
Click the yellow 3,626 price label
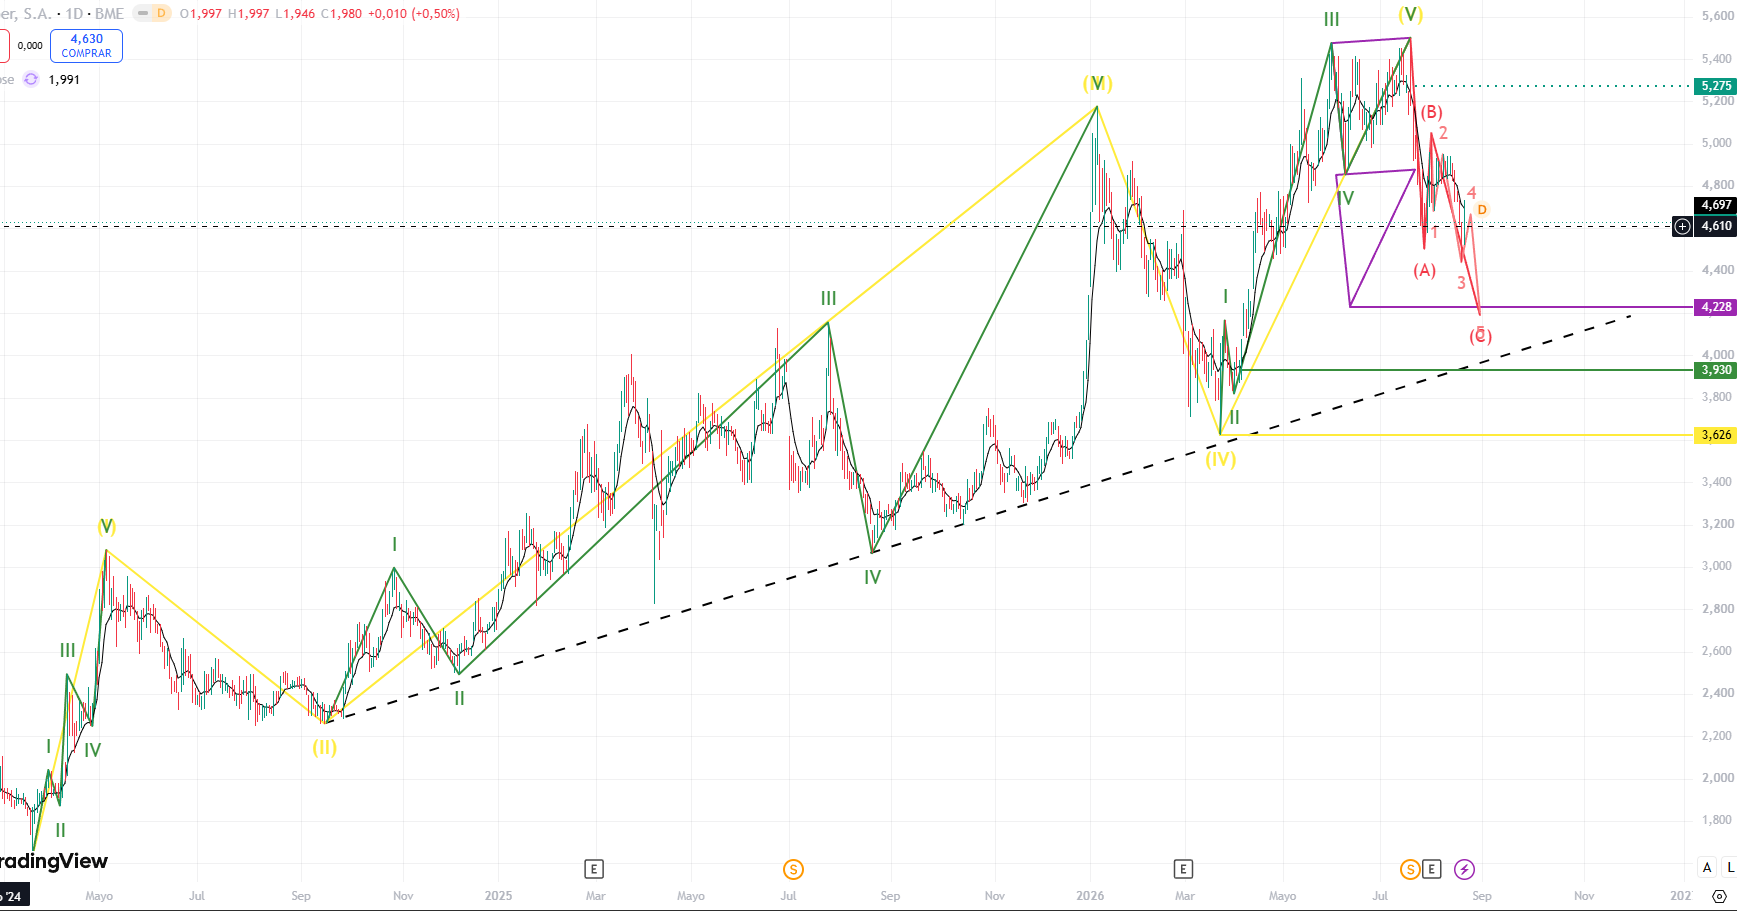tap(1716, 435)
